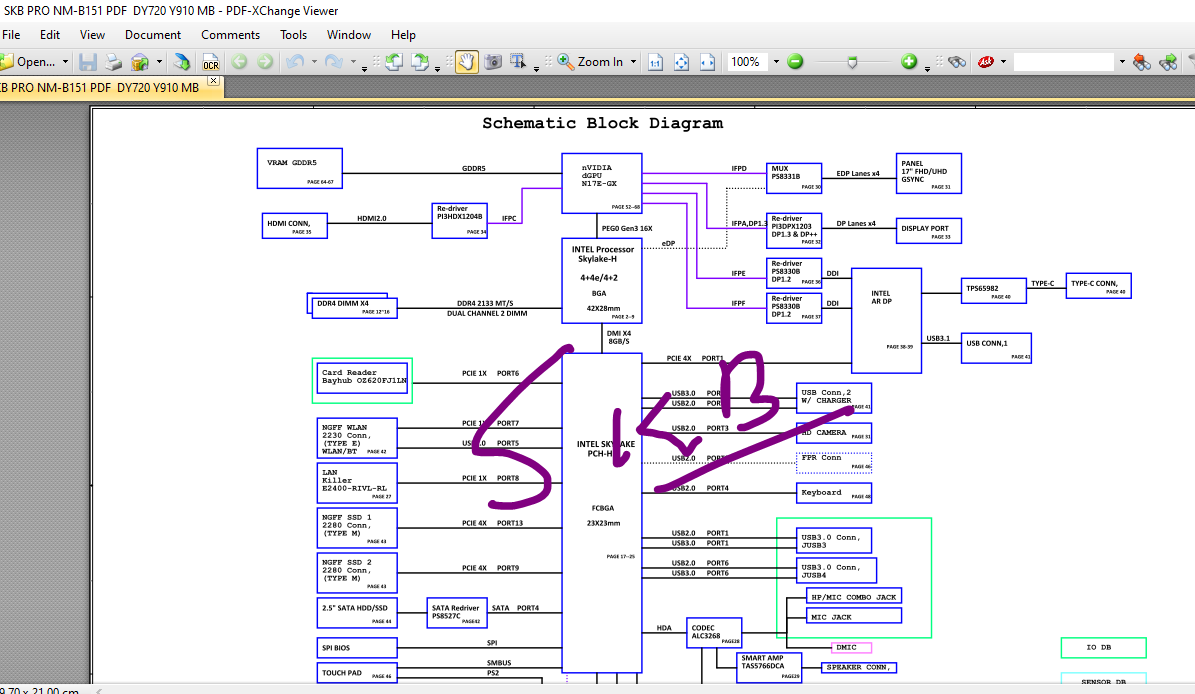Run OCR on the document
This screenshot has height=694, width=1195.
tap(211, 62)
